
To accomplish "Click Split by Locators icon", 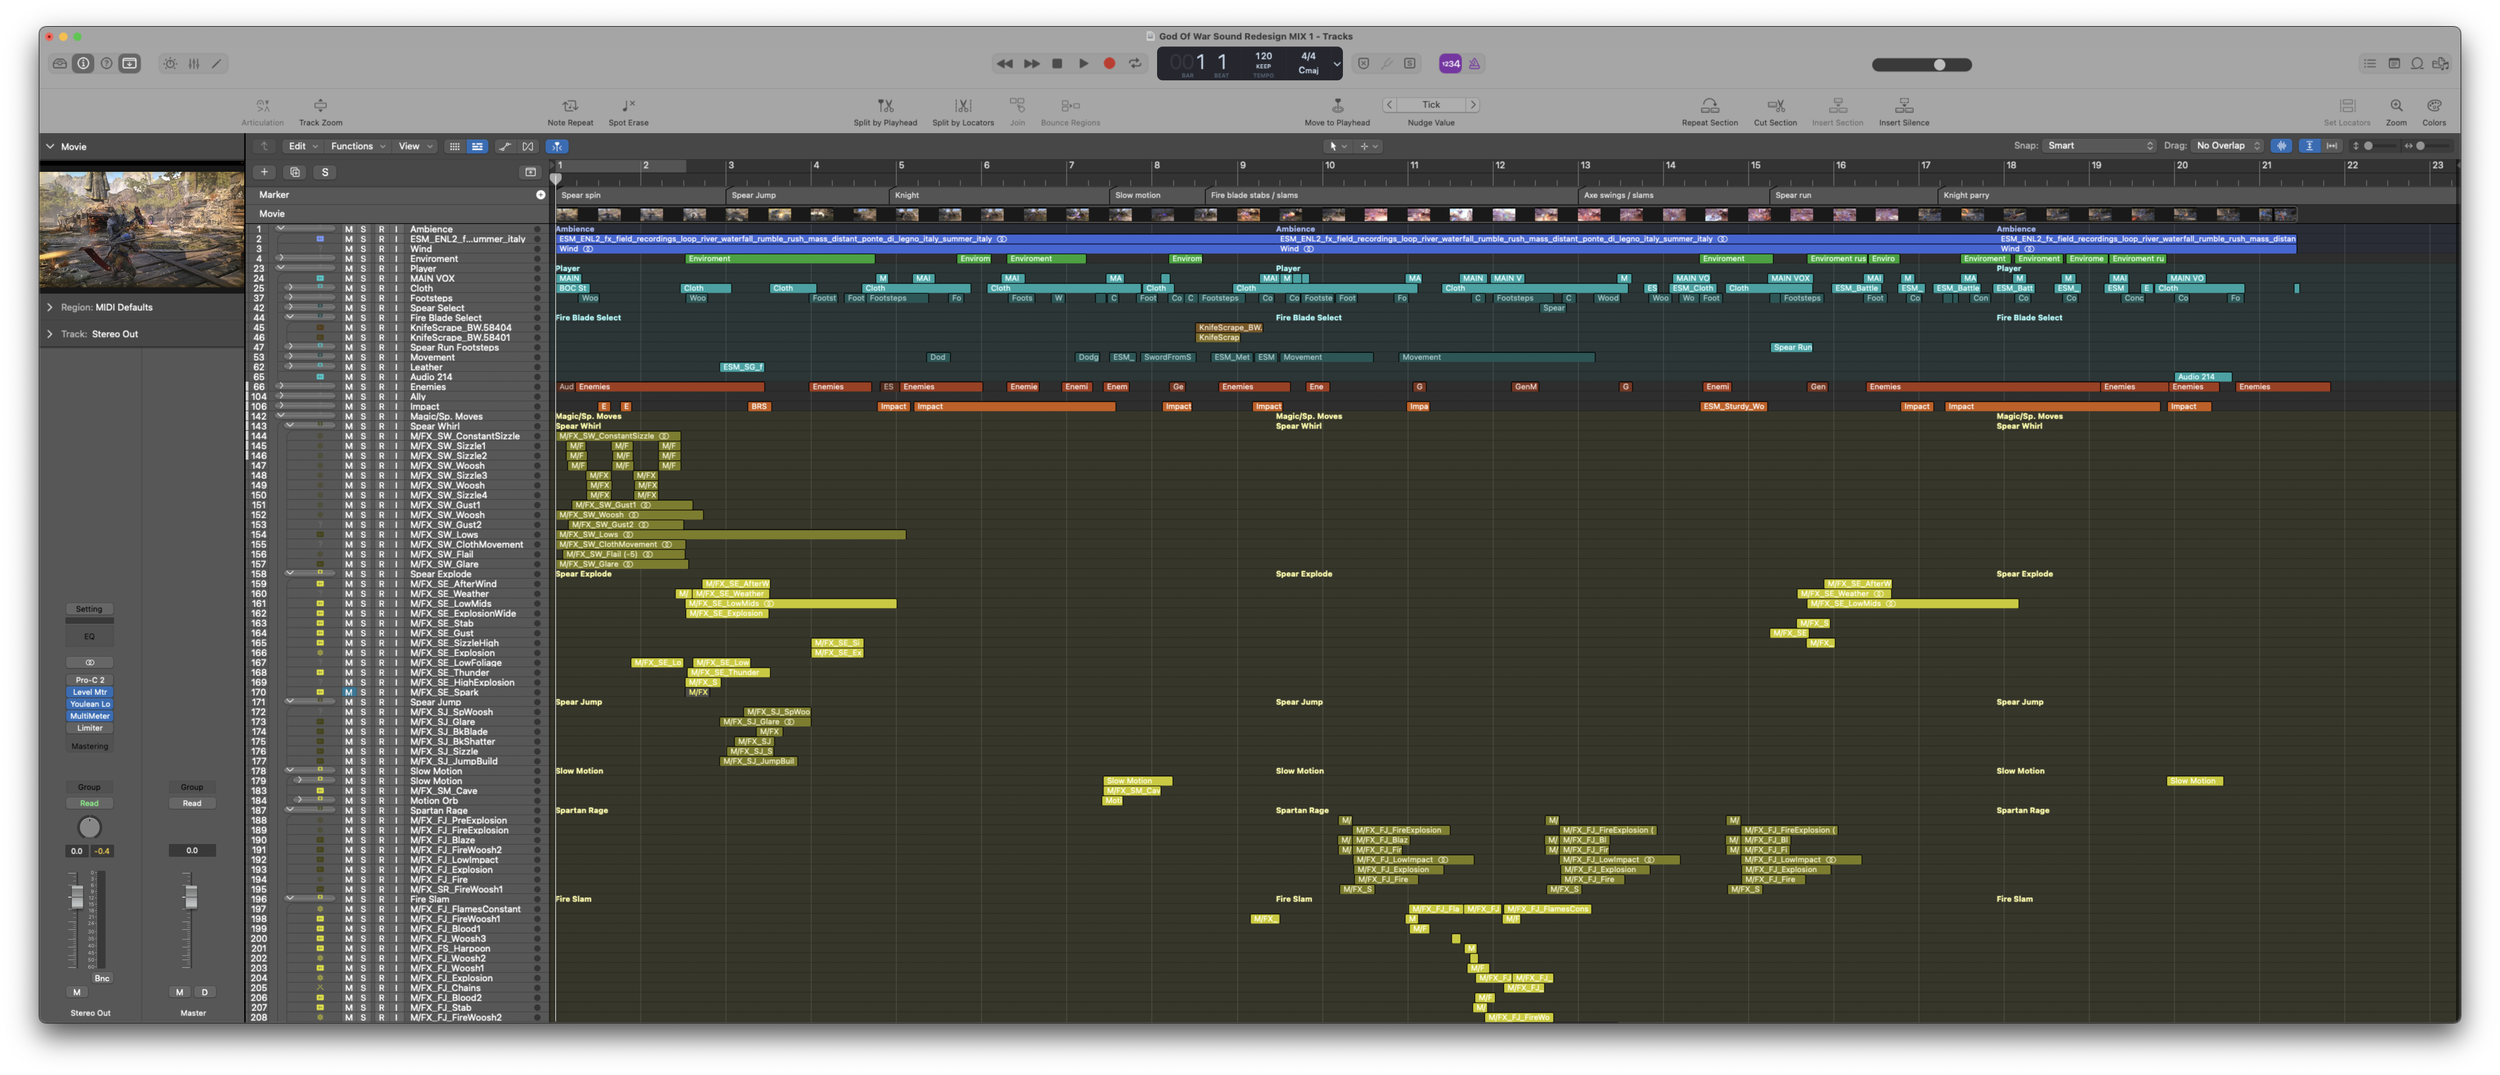I will click(x=963, y=105).
